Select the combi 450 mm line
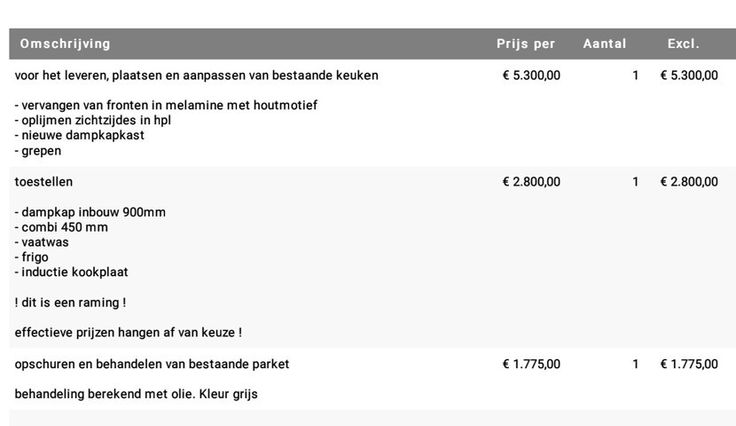This screenshot has width=736, height=426. tap(62, 227)
